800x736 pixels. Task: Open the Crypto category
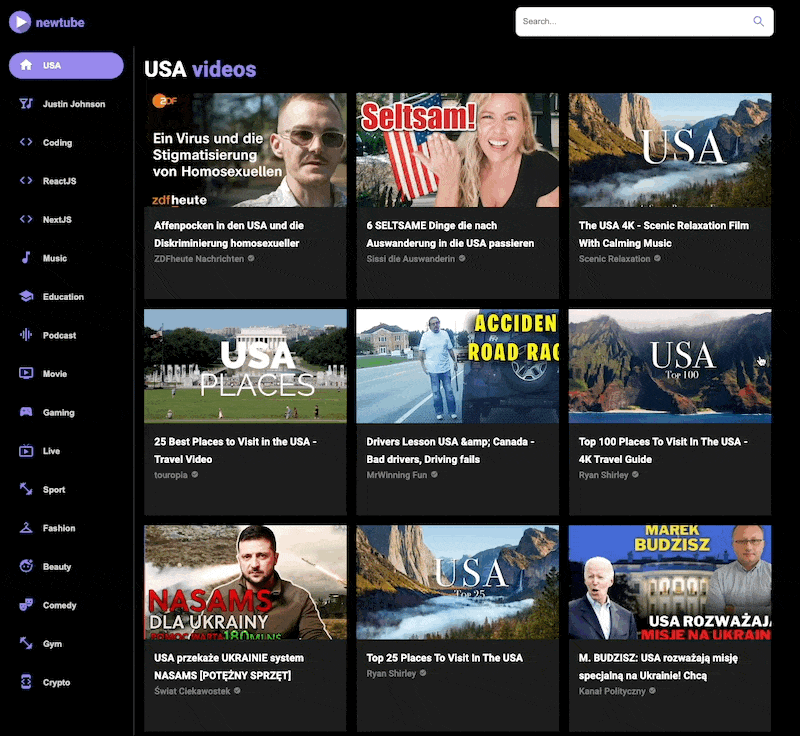pos(66,682)
